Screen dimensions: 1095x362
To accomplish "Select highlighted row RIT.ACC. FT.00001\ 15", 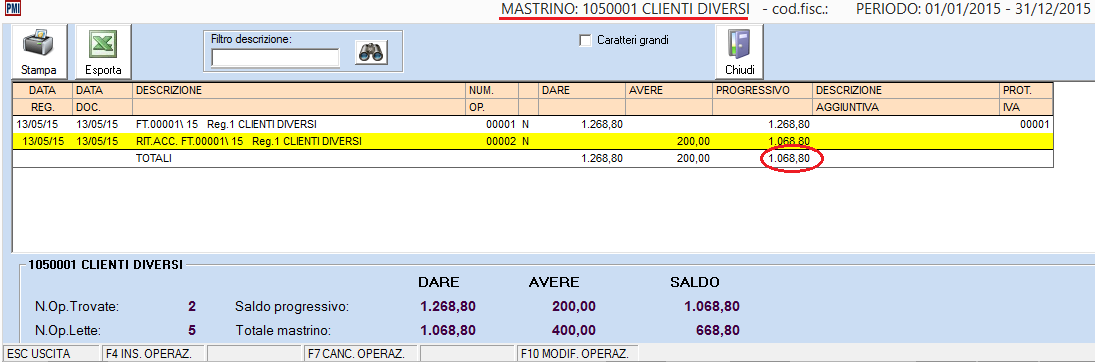I will click(x=532, y=141).
